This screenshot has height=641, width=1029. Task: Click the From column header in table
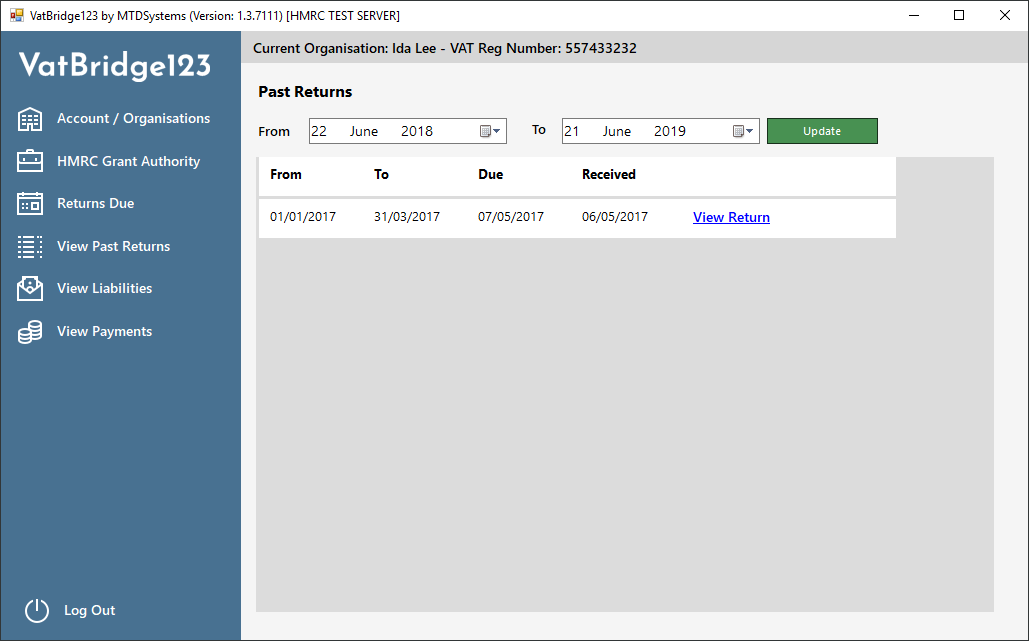point(286,175)
